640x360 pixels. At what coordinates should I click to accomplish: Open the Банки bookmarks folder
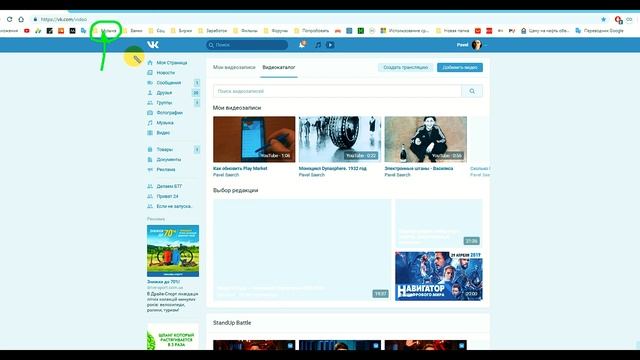pyautogui.click(x=133, y=31)
